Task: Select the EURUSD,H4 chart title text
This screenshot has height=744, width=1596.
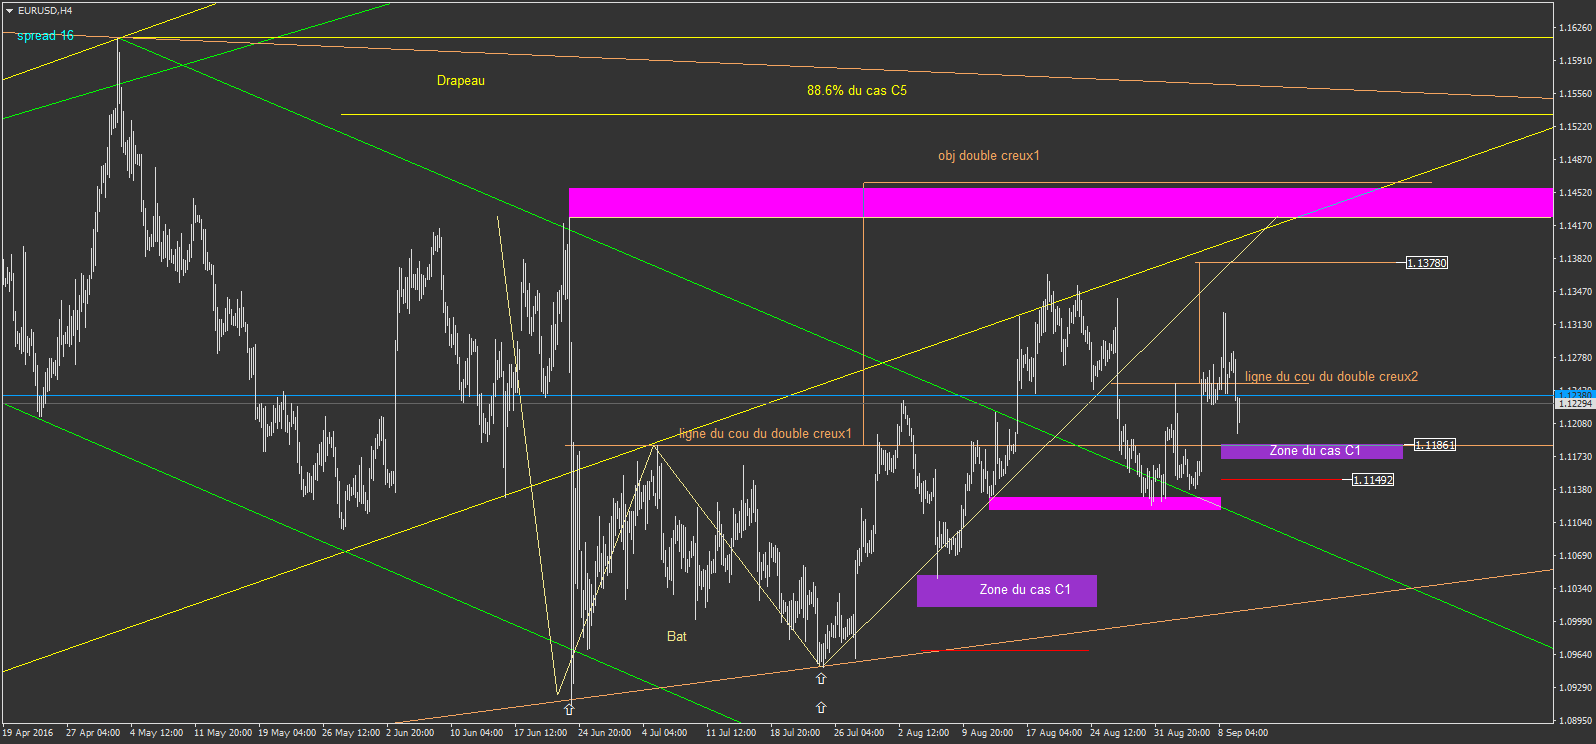Action: pyautogui.click(x=45, y=10)
